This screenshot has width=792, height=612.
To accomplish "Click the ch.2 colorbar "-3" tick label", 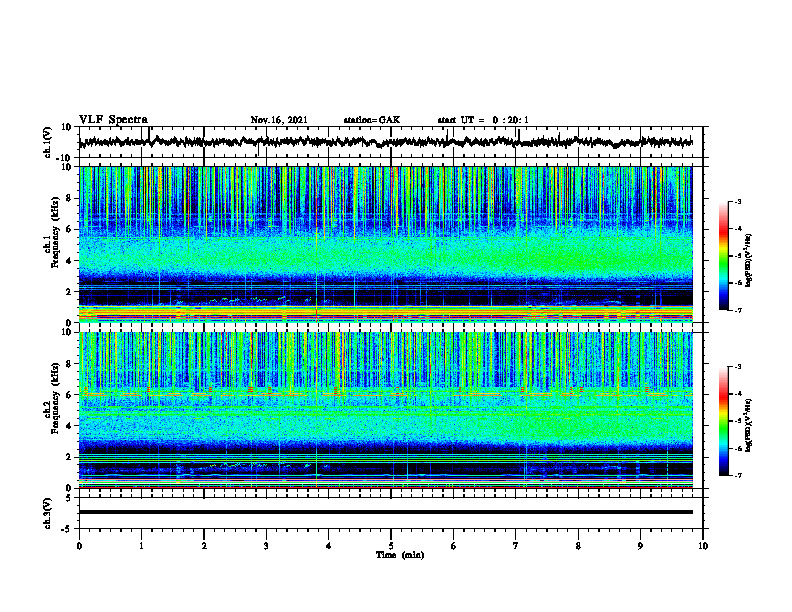I will click(738, 367).
